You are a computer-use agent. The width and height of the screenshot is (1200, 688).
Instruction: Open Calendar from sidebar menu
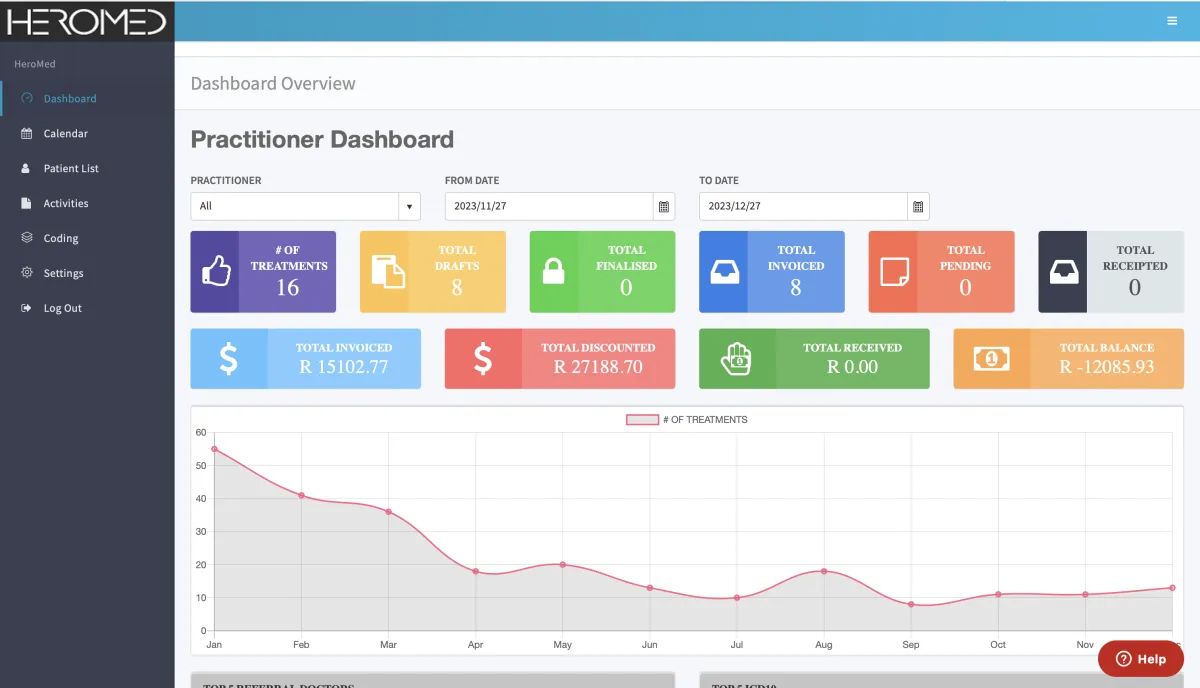tap(66, 133)
